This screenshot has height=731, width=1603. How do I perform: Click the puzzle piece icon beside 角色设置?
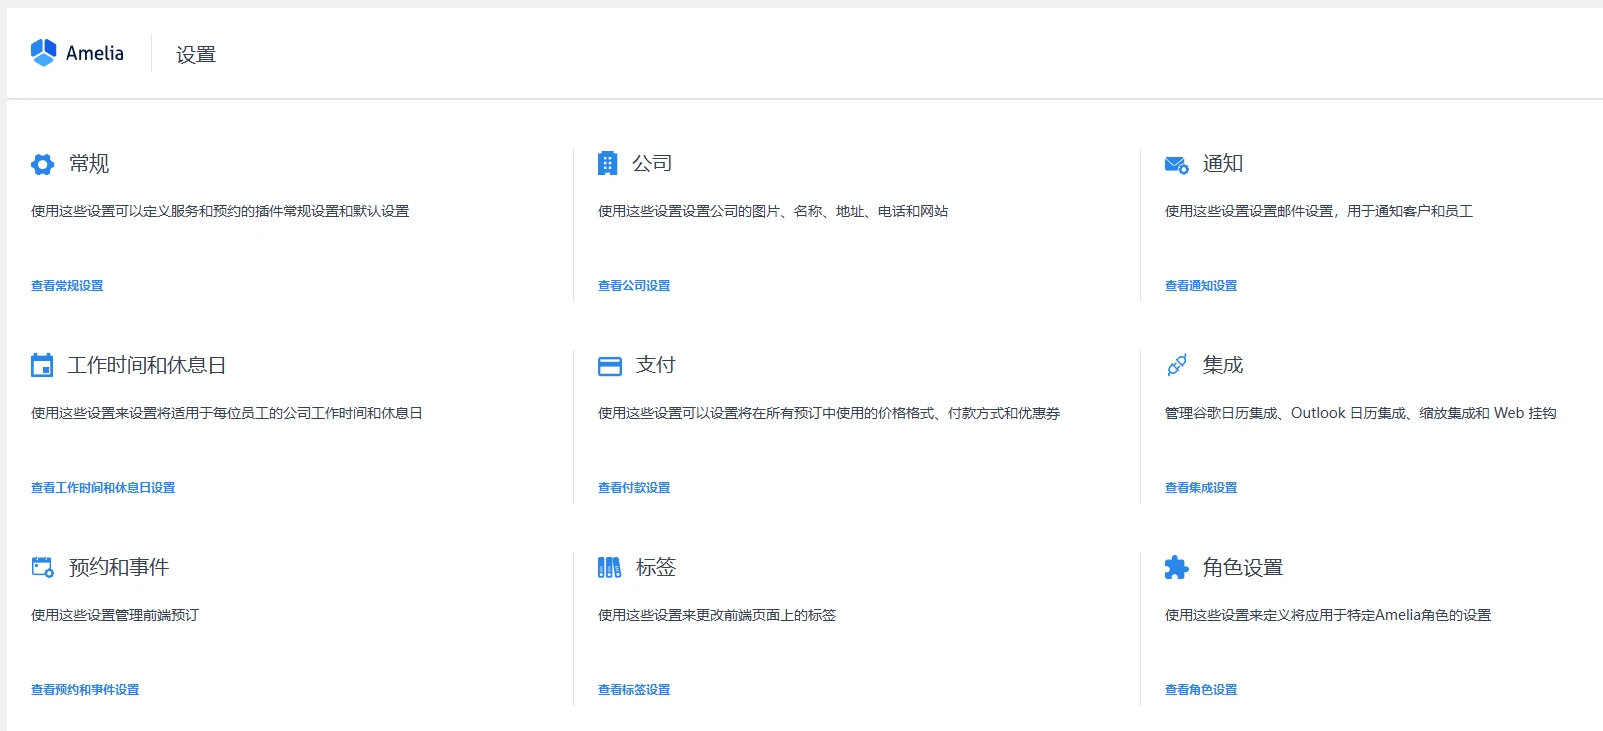(x=1177, y=568)
